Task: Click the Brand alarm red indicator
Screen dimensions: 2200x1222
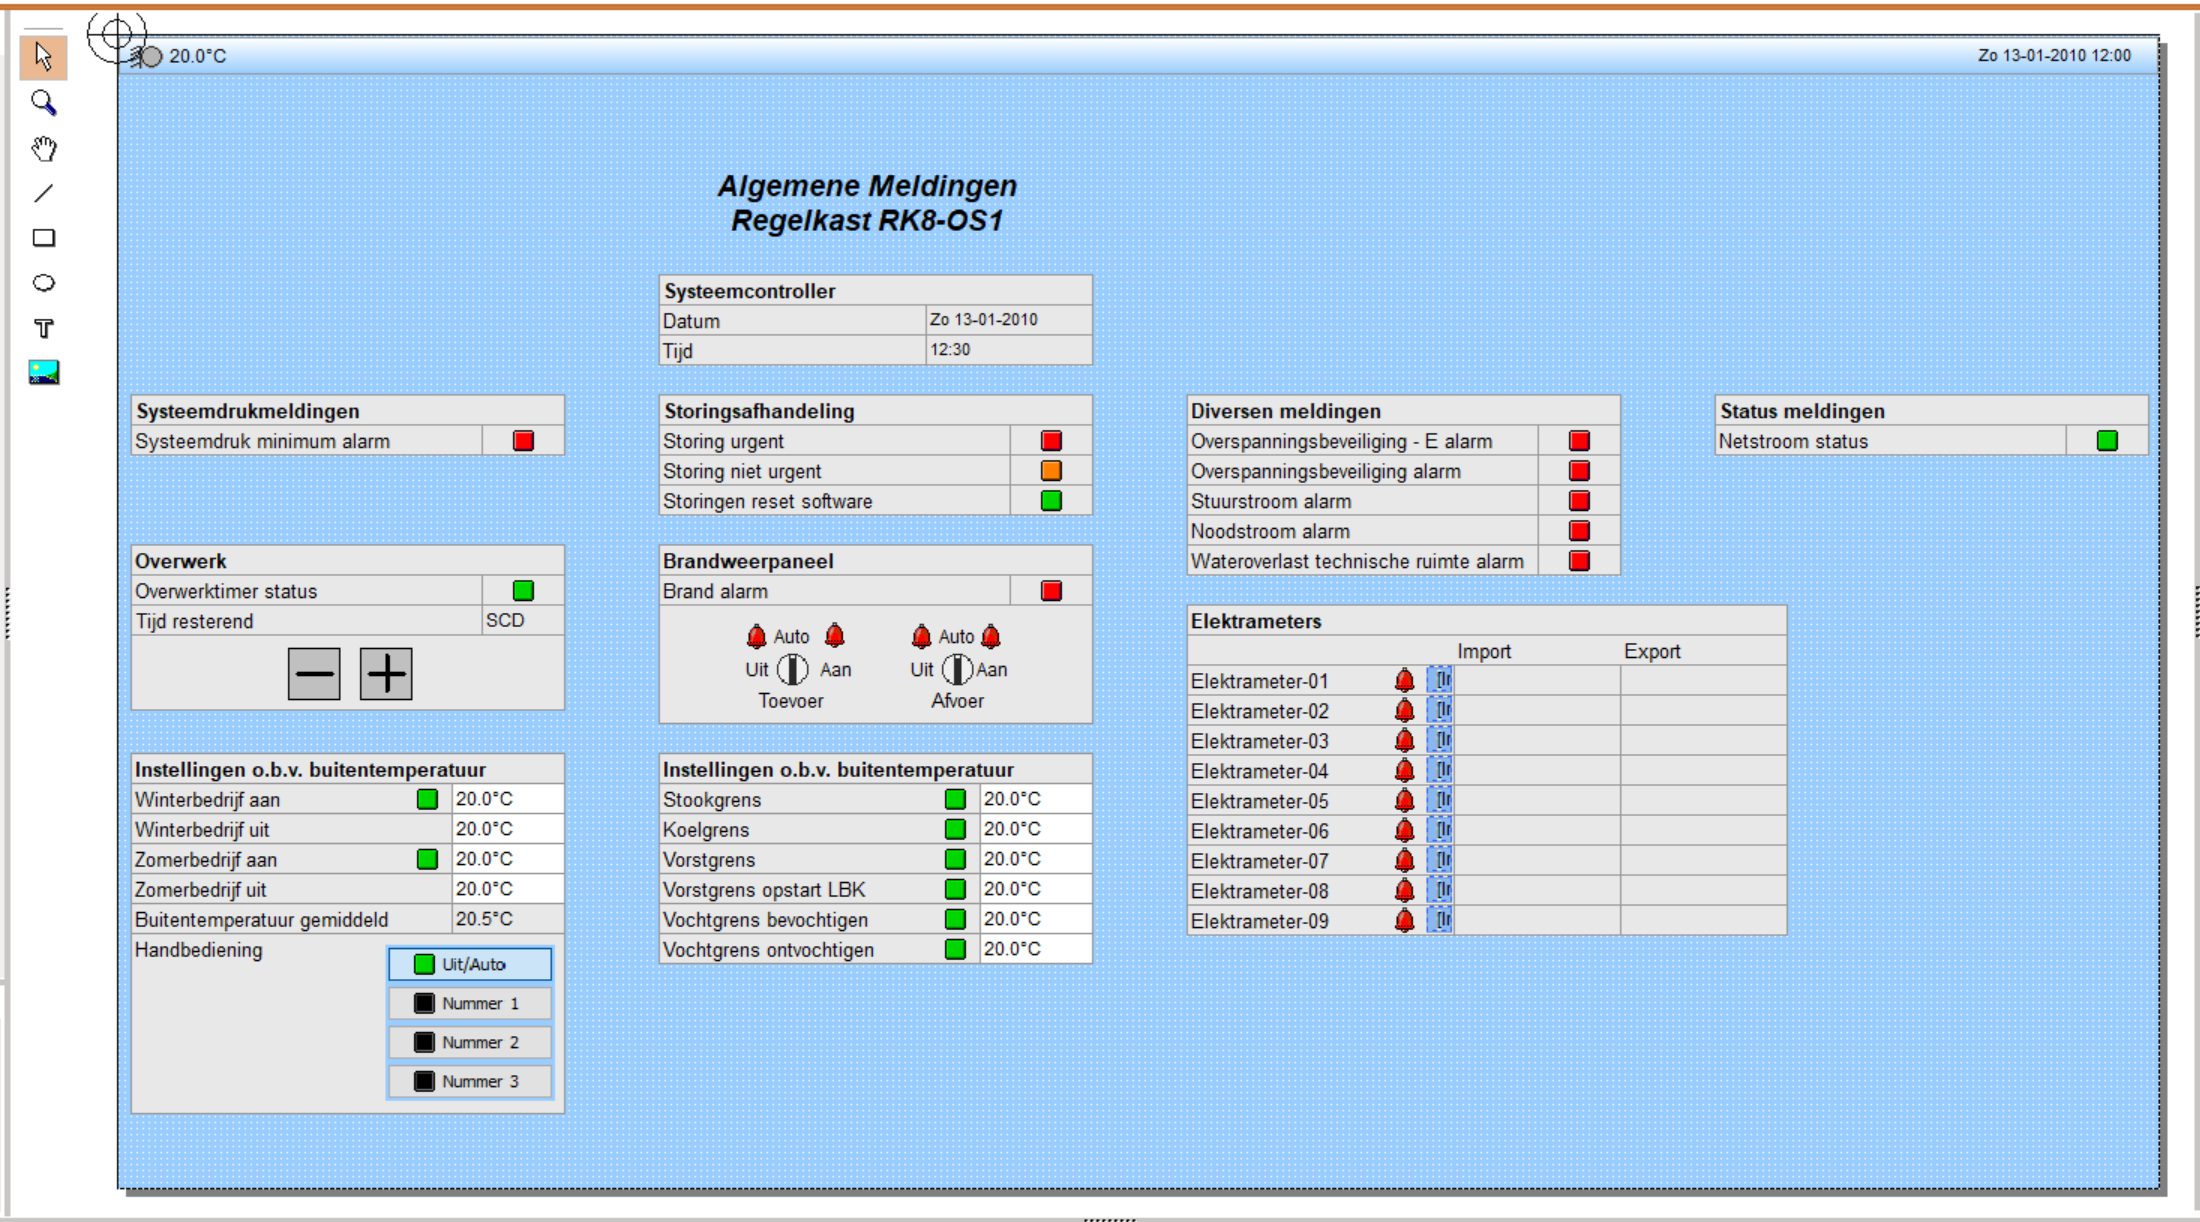Action: pyautogui.click(x=1051, y=591)
